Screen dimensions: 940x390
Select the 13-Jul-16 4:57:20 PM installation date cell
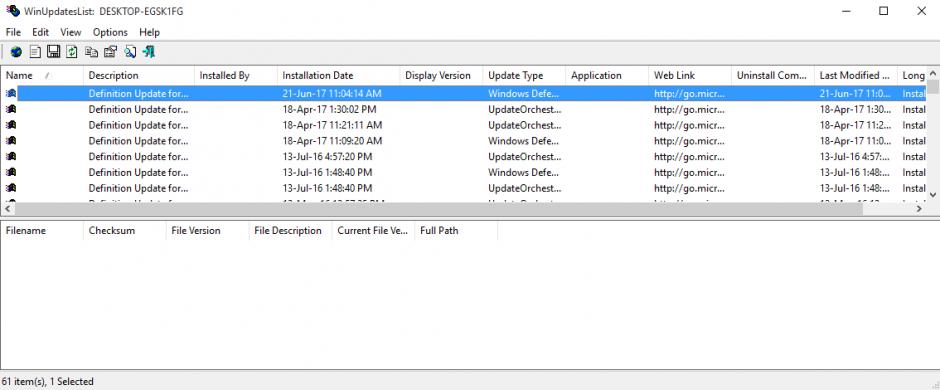tap(327, 156)
